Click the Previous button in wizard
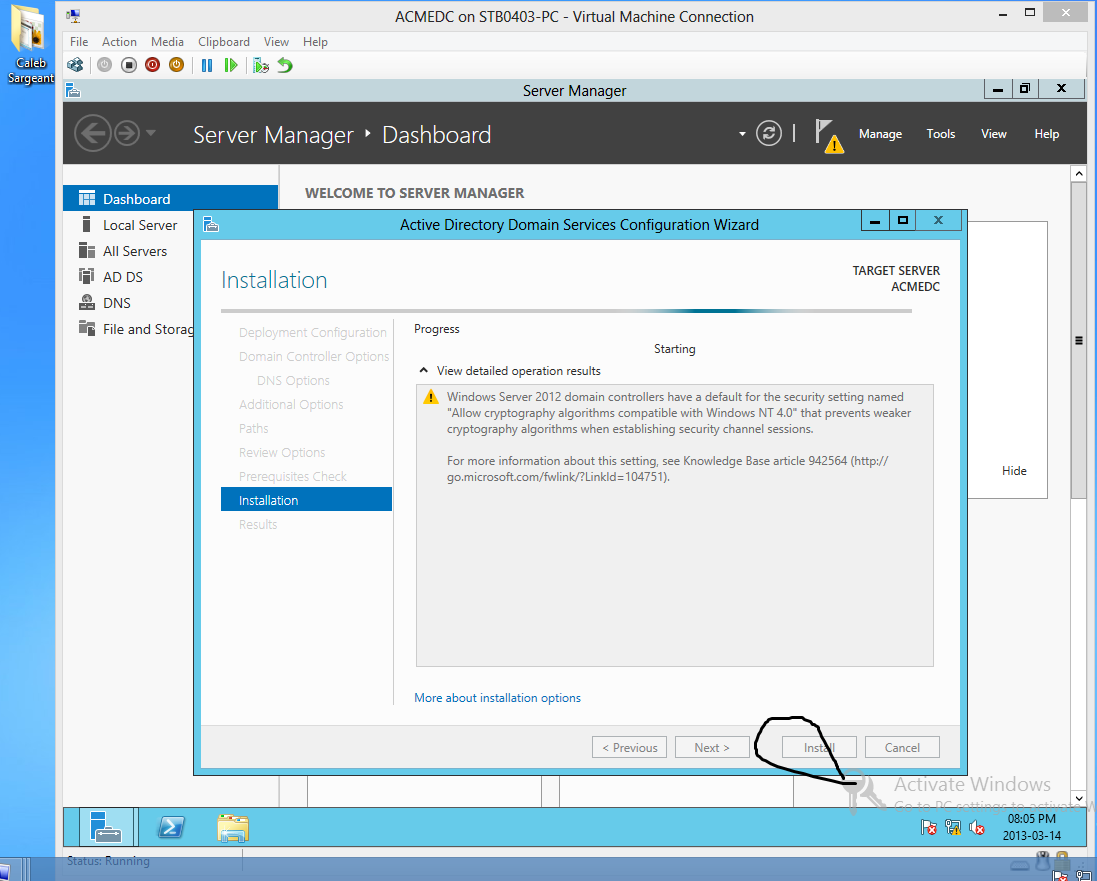 (629, 747)
